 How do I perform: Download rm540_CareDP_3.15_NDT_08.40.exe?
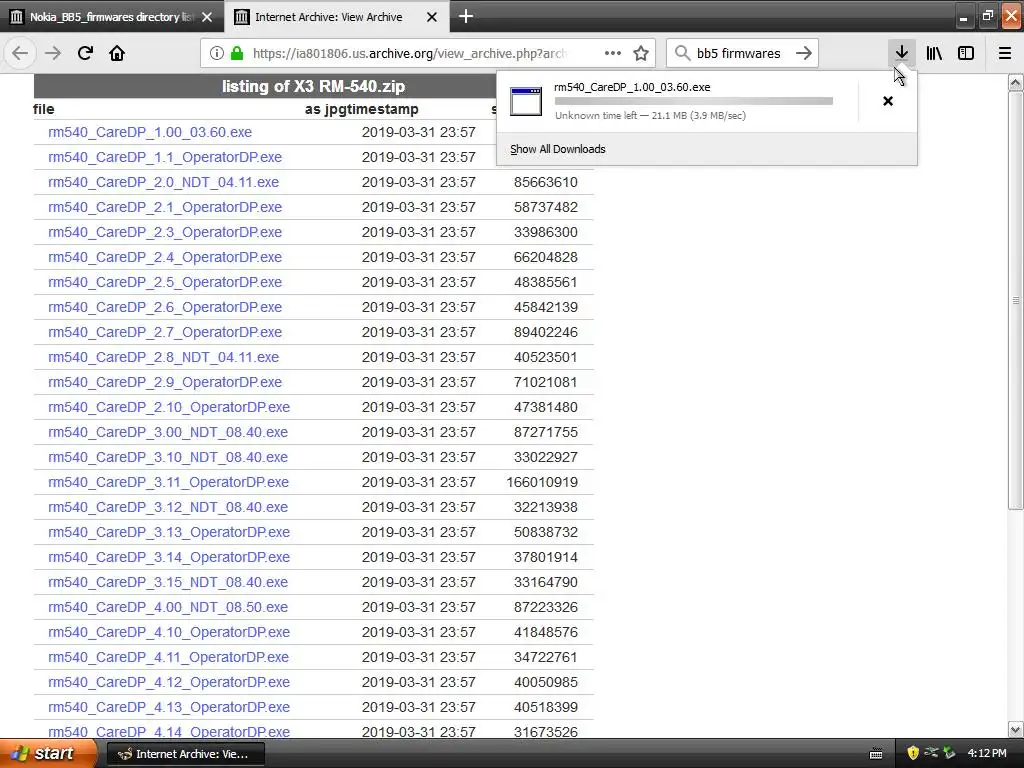click(168, 582)
